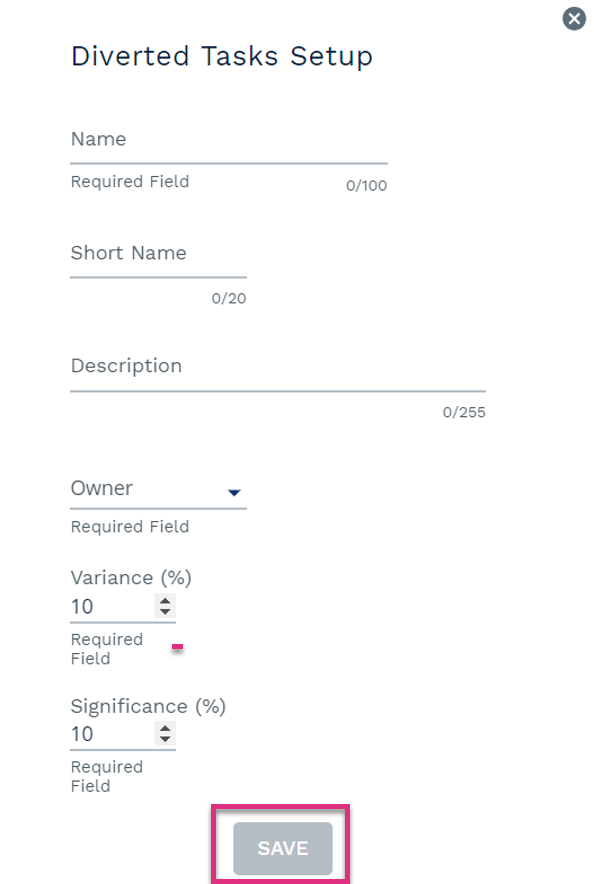Click the Diverted Tasks Setup heading
This screenshot has width=594, height=884.
click(x=221, y=56)
